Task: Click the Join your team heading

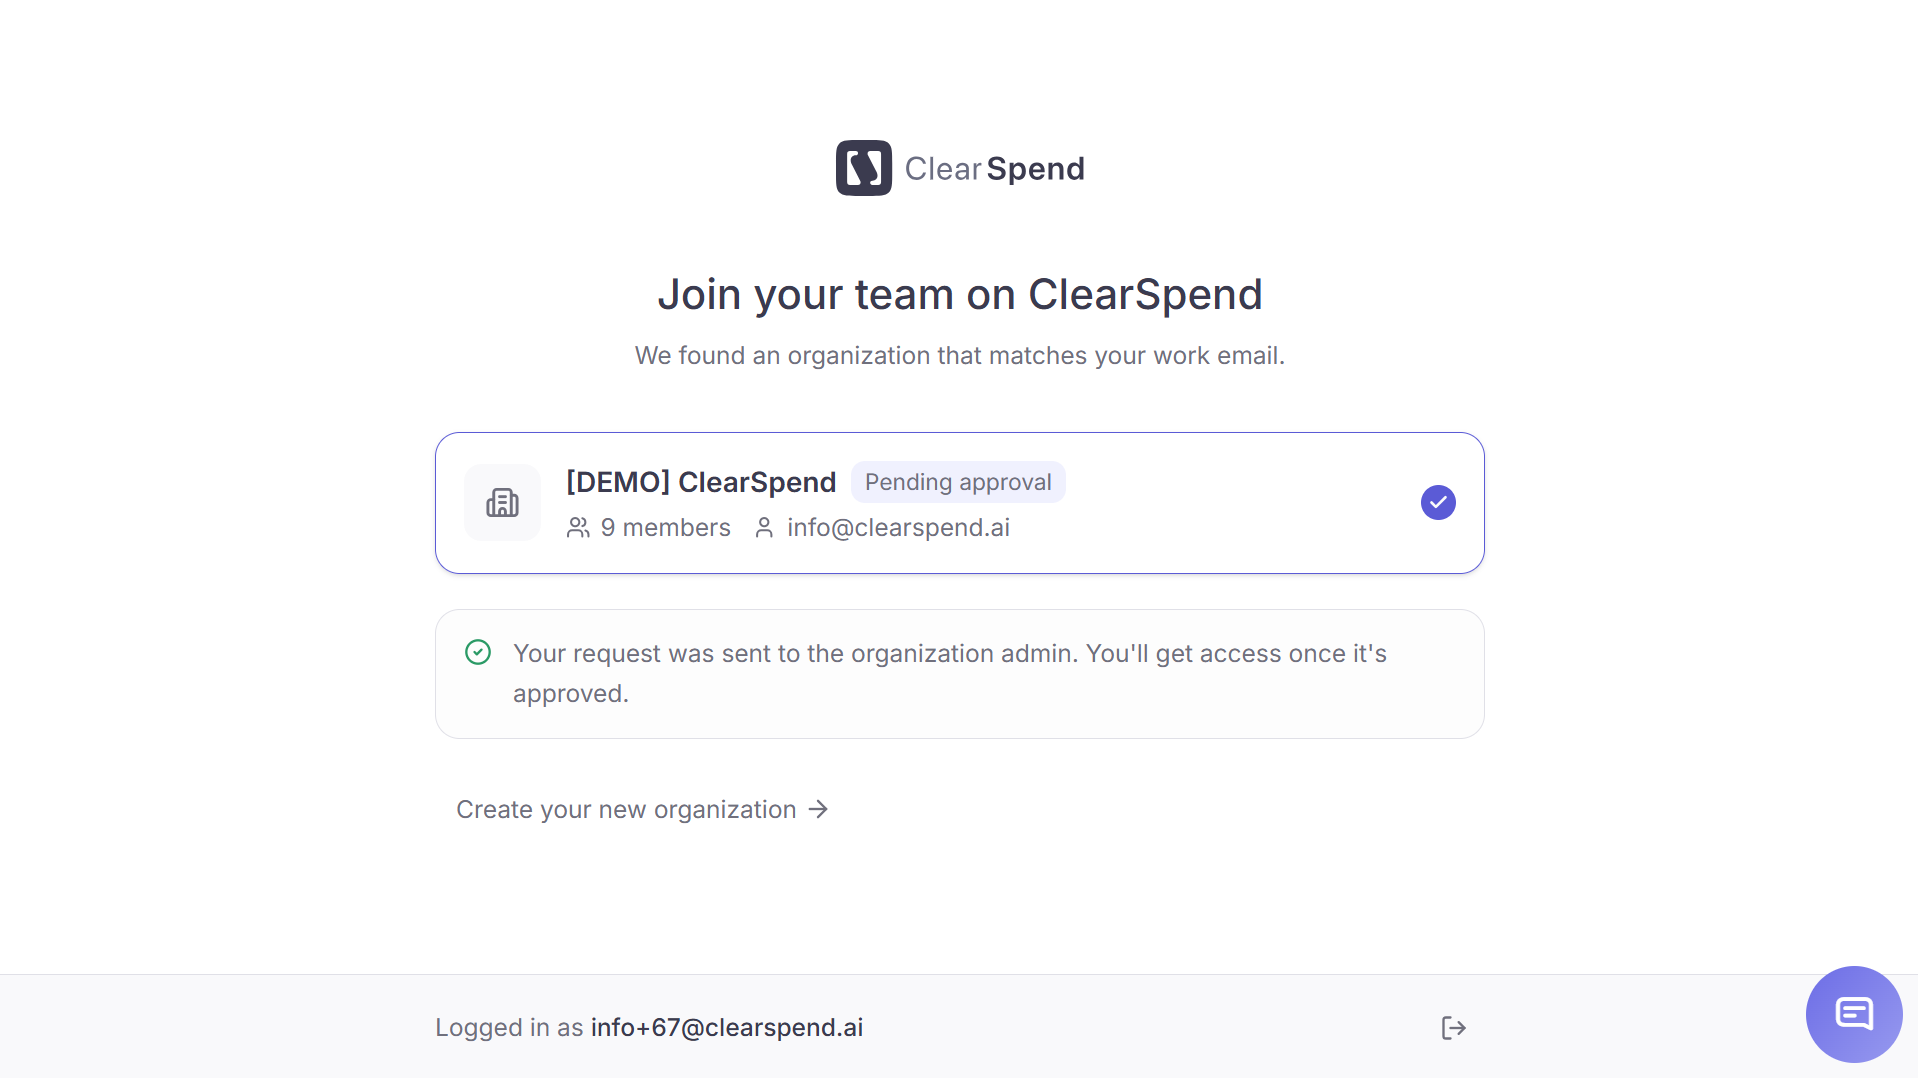Action: pos(960,294)
